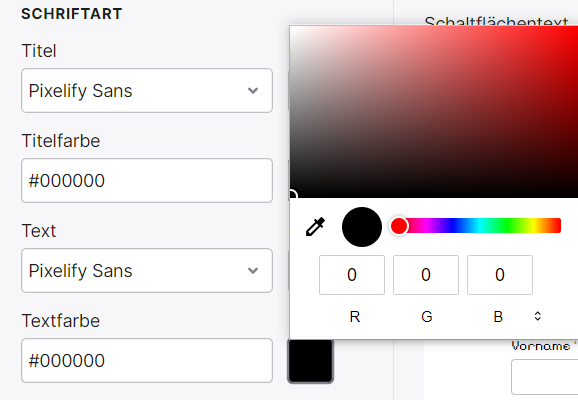578x400 pixels.
Task: Switch color format with the RGB arrows
Action: click(x=537, y=316)
